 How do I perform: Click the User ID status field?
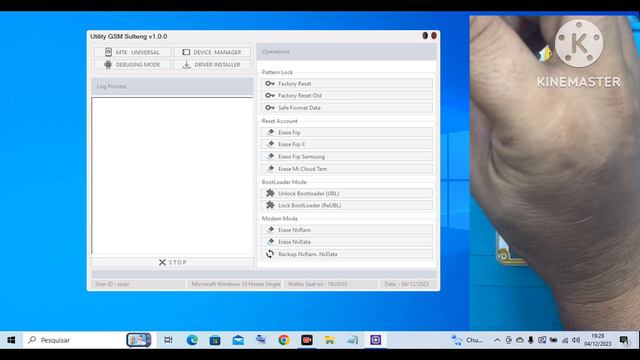click(138, 284)
